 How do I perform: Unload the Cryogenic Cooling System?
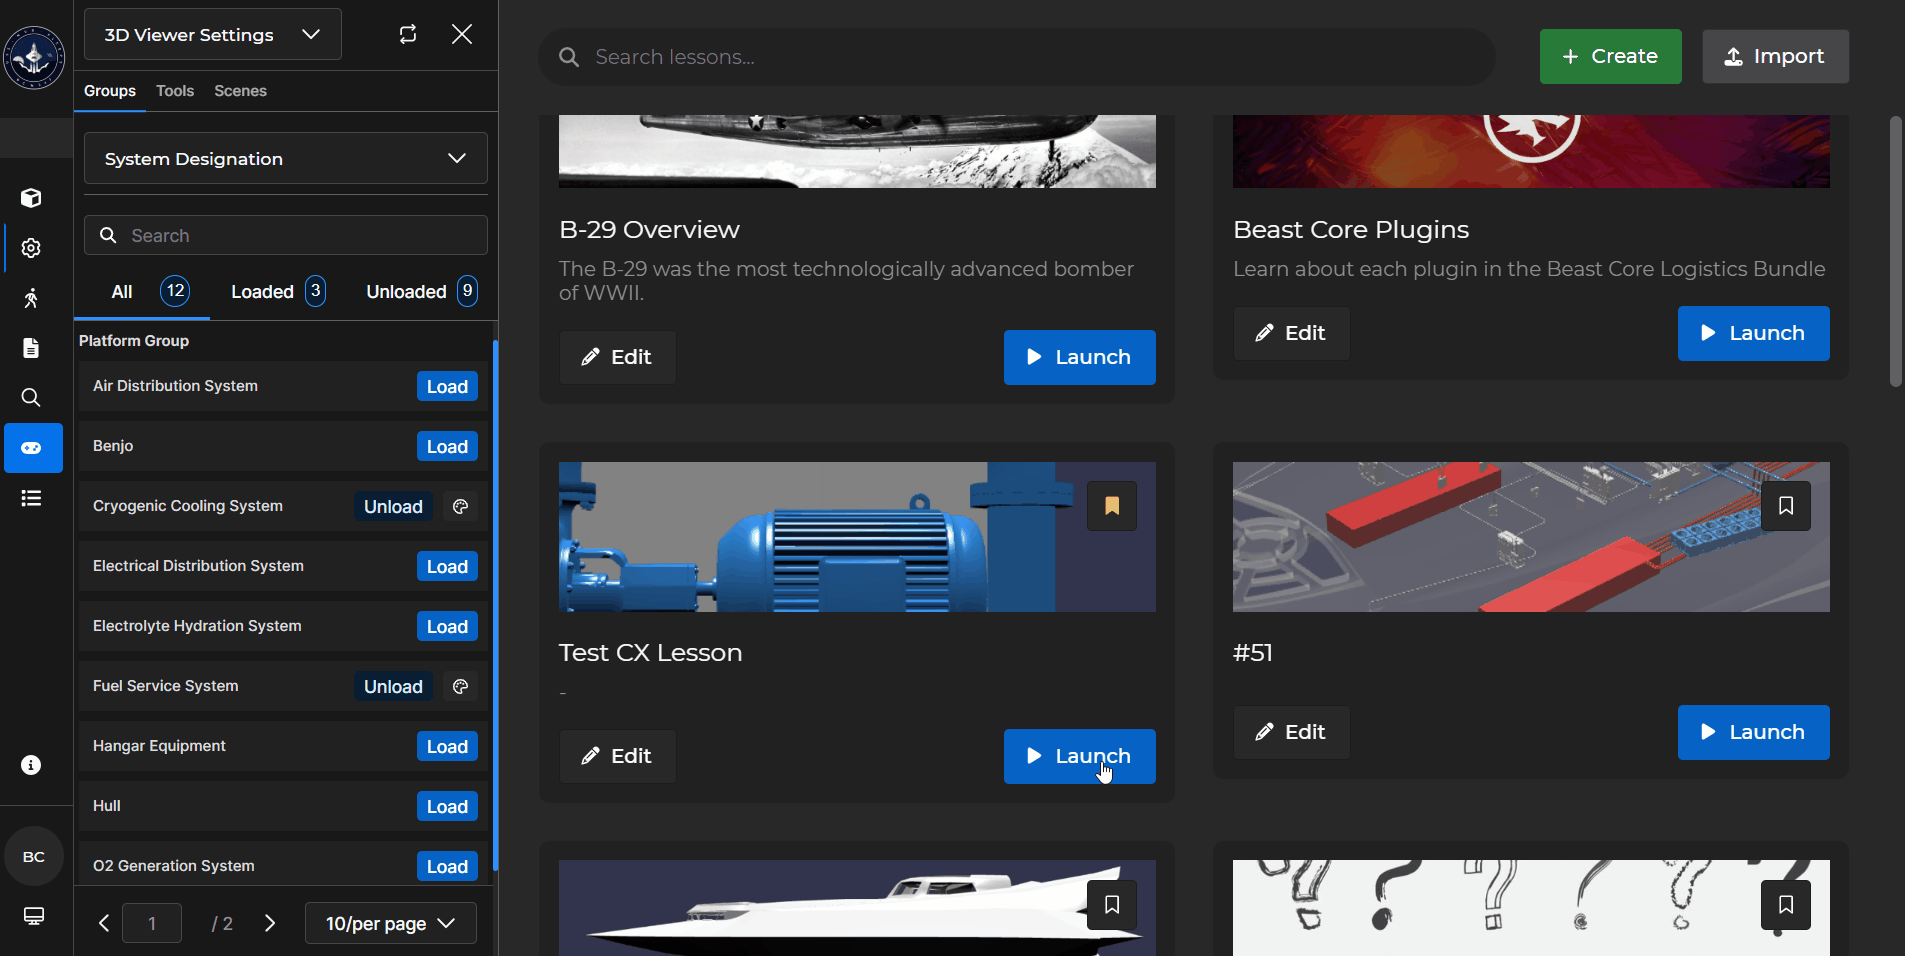[393, 507]
